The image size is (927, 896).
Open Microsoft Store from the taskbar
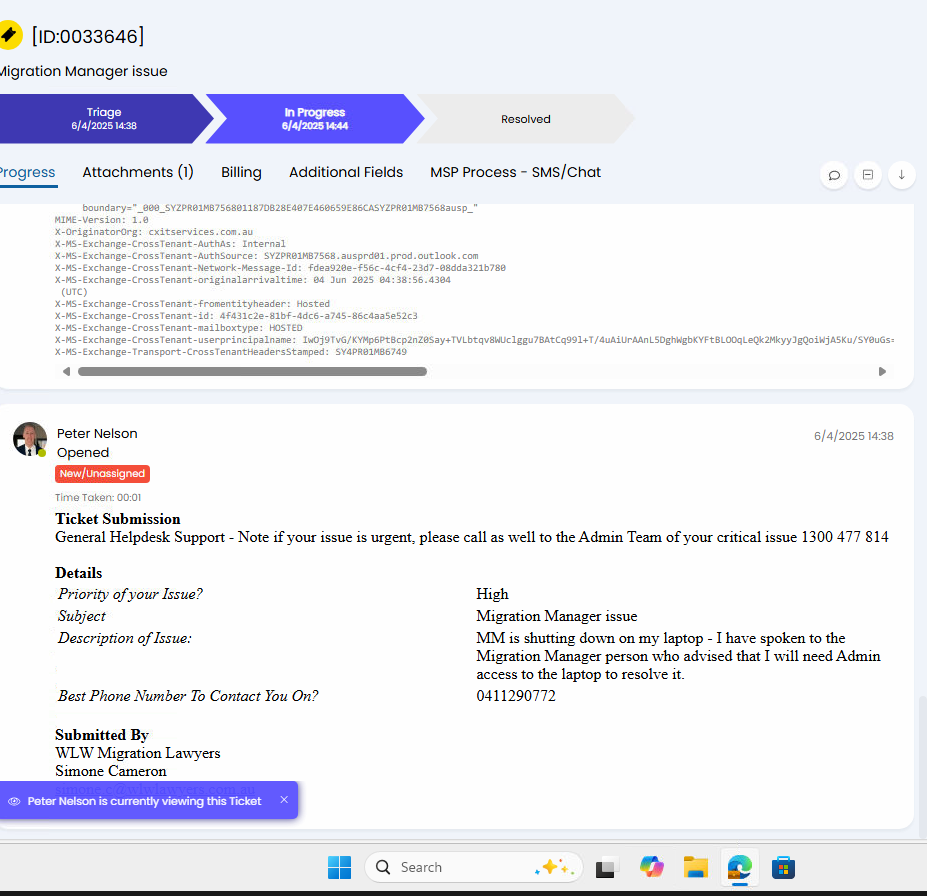(783, 868)
